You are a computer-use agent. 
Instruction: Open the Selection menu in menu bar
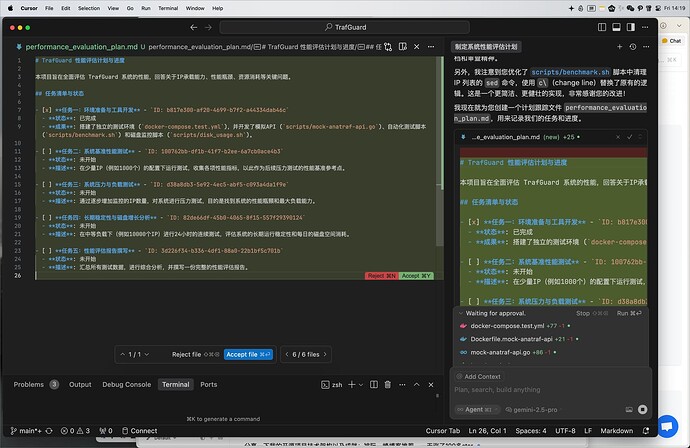click(x=89, y=8)
